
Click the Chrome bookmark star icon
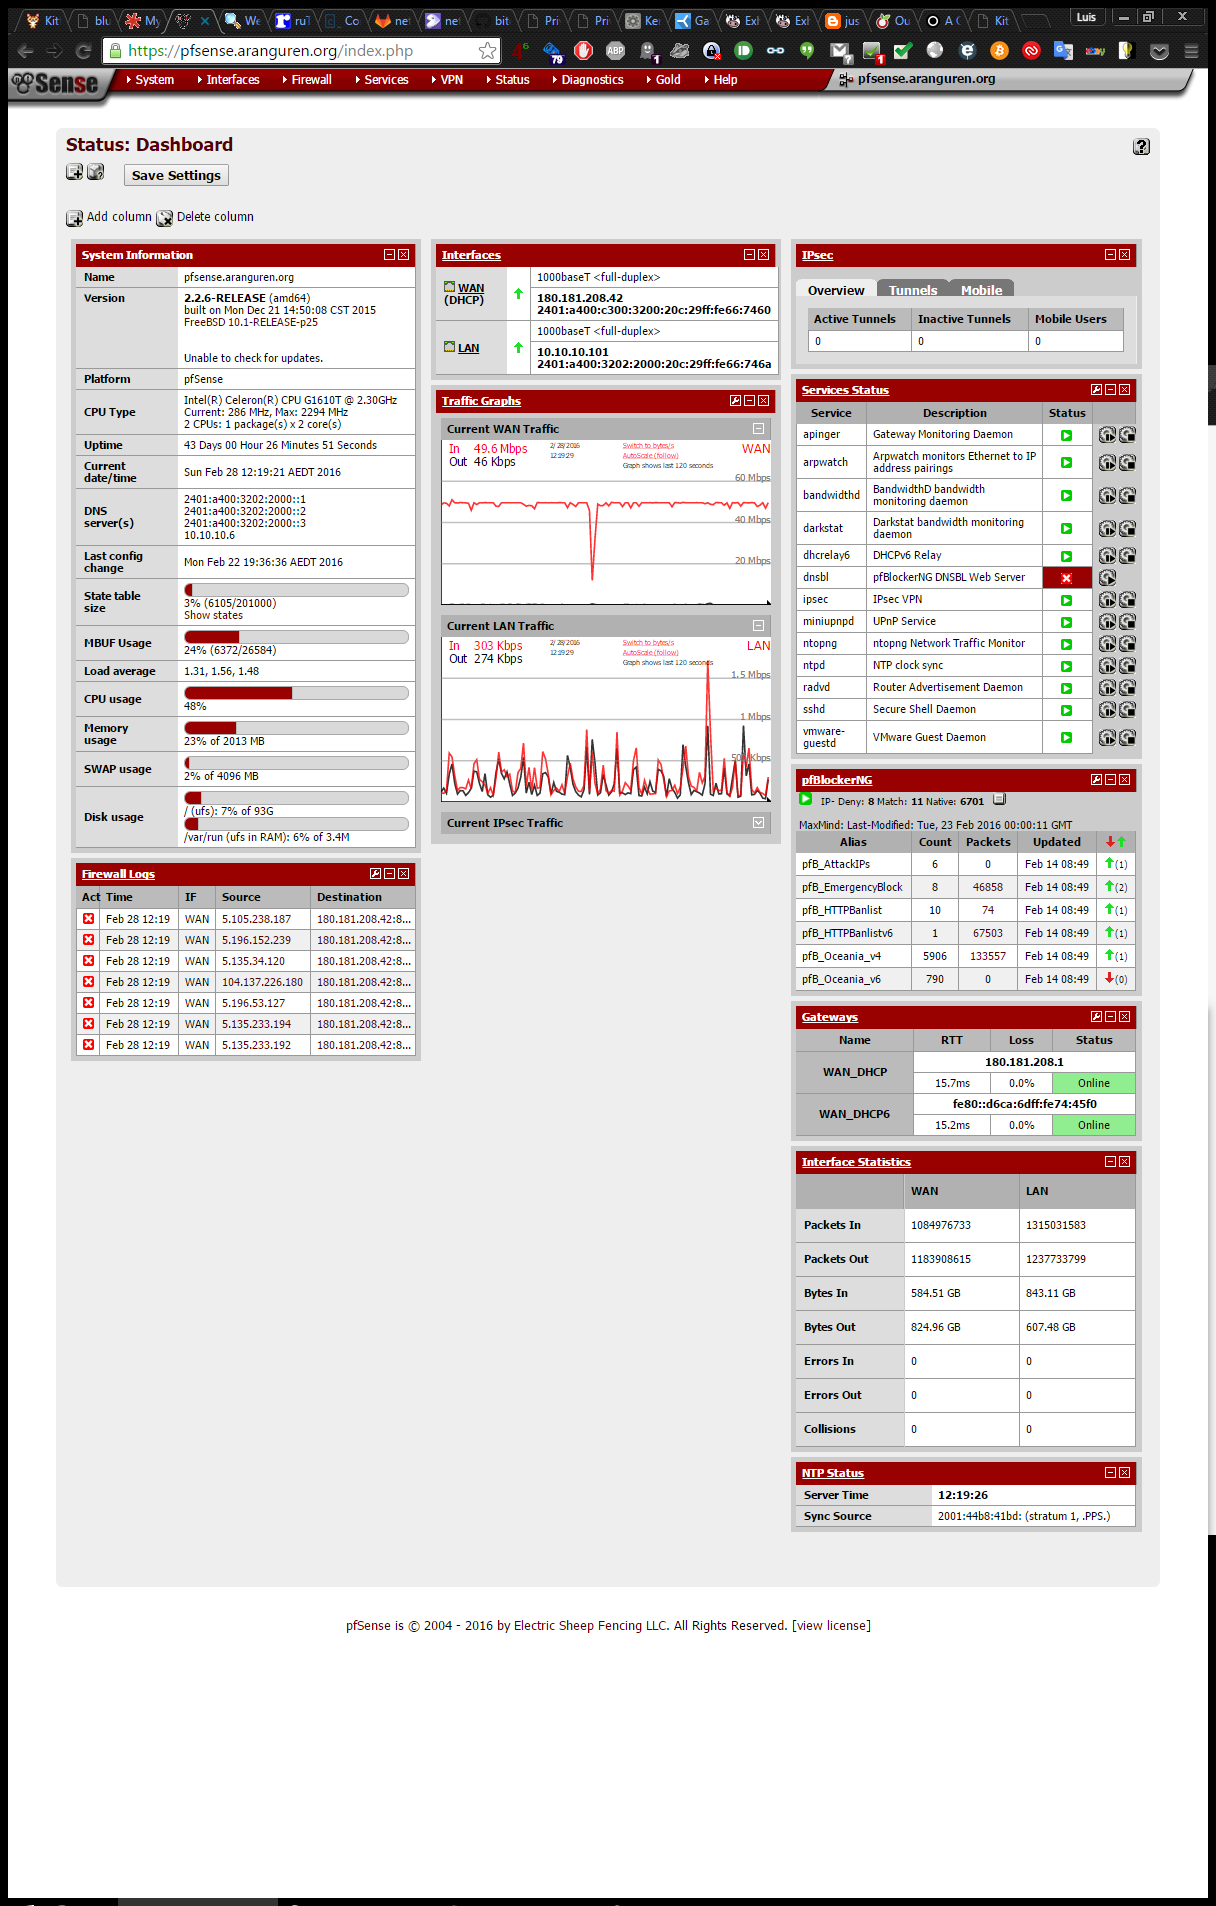[487, 51]
